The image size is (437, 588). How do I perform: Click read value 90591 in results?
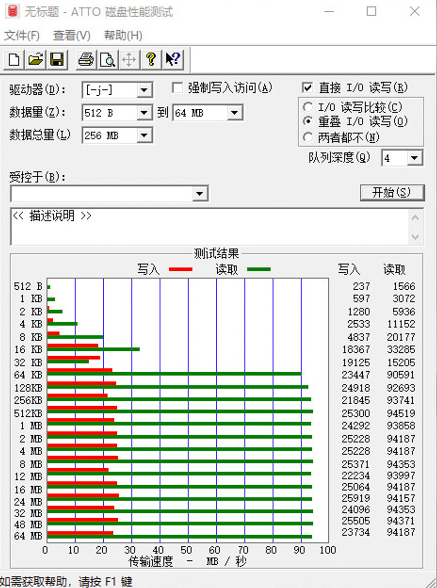click(x=401, y=375)
